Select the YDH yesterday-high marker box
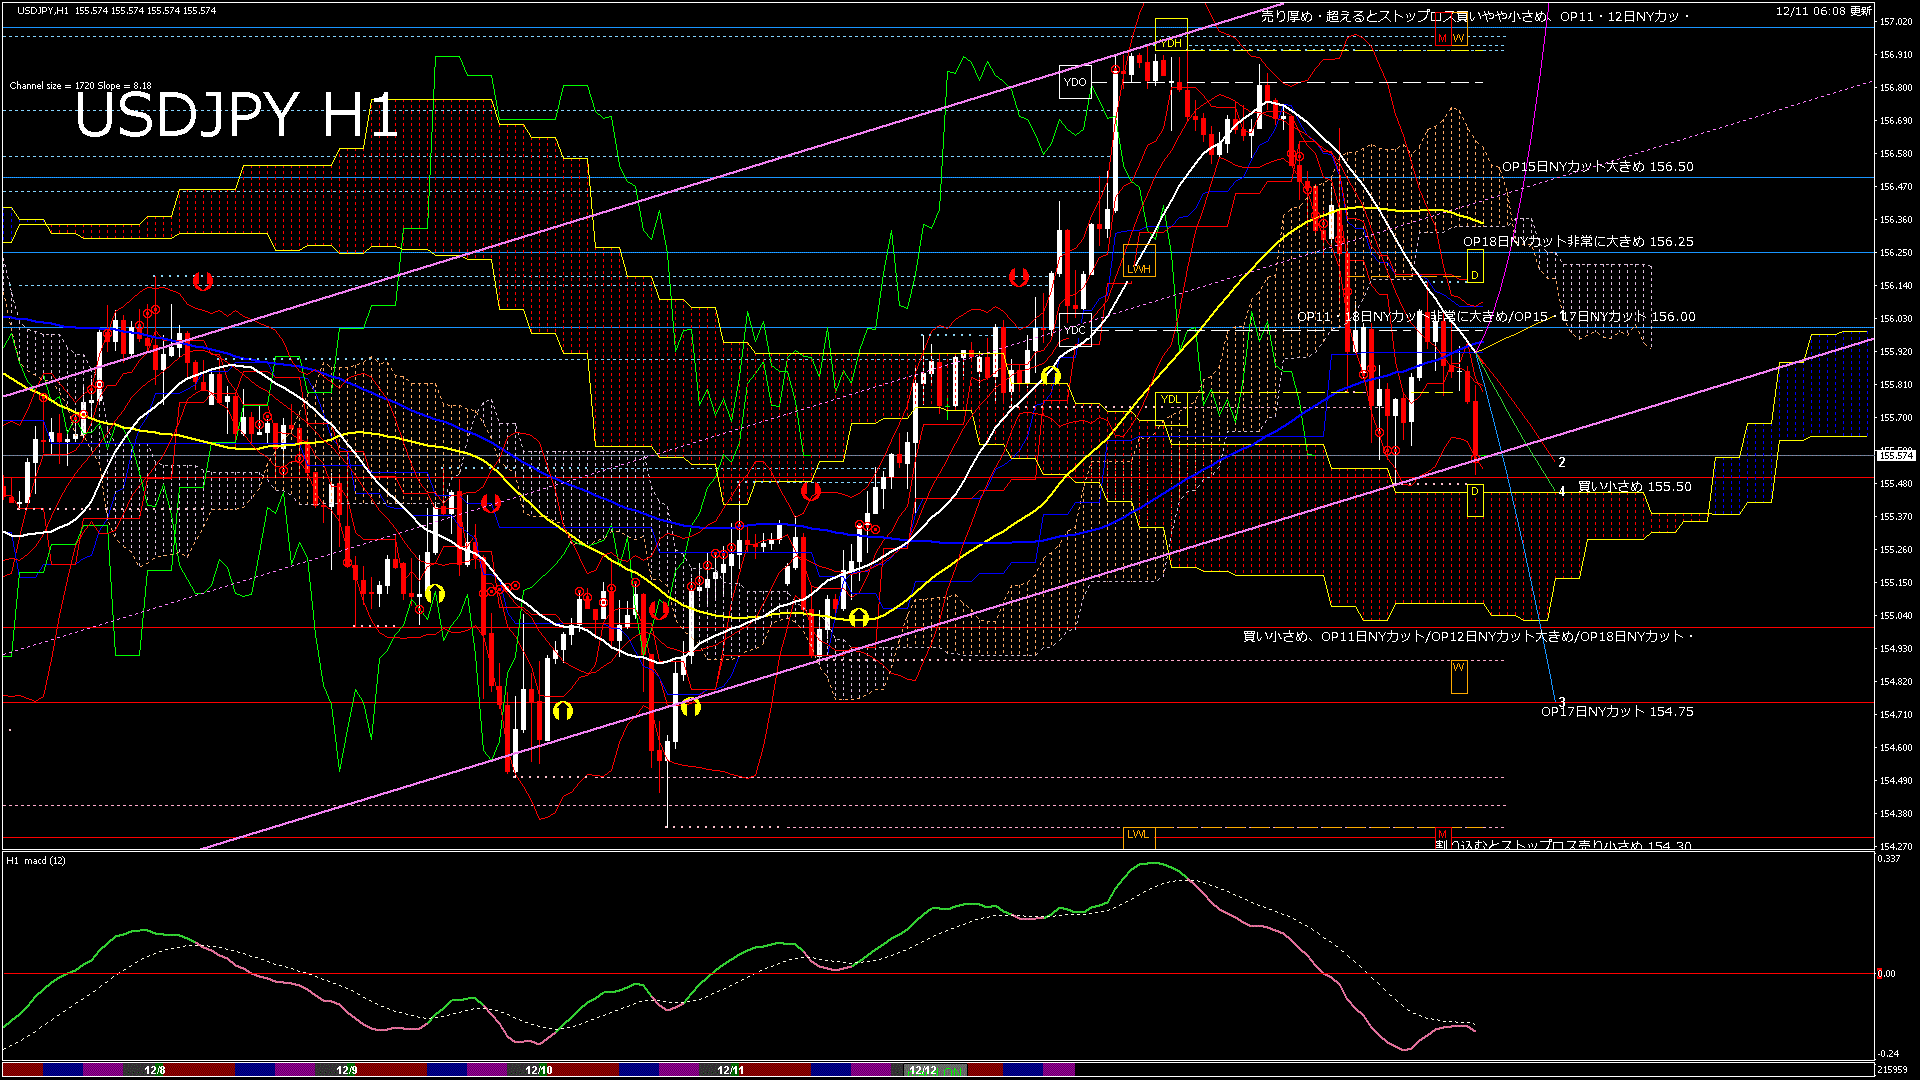1920x1080 pixels. [x=1170, y=42]
